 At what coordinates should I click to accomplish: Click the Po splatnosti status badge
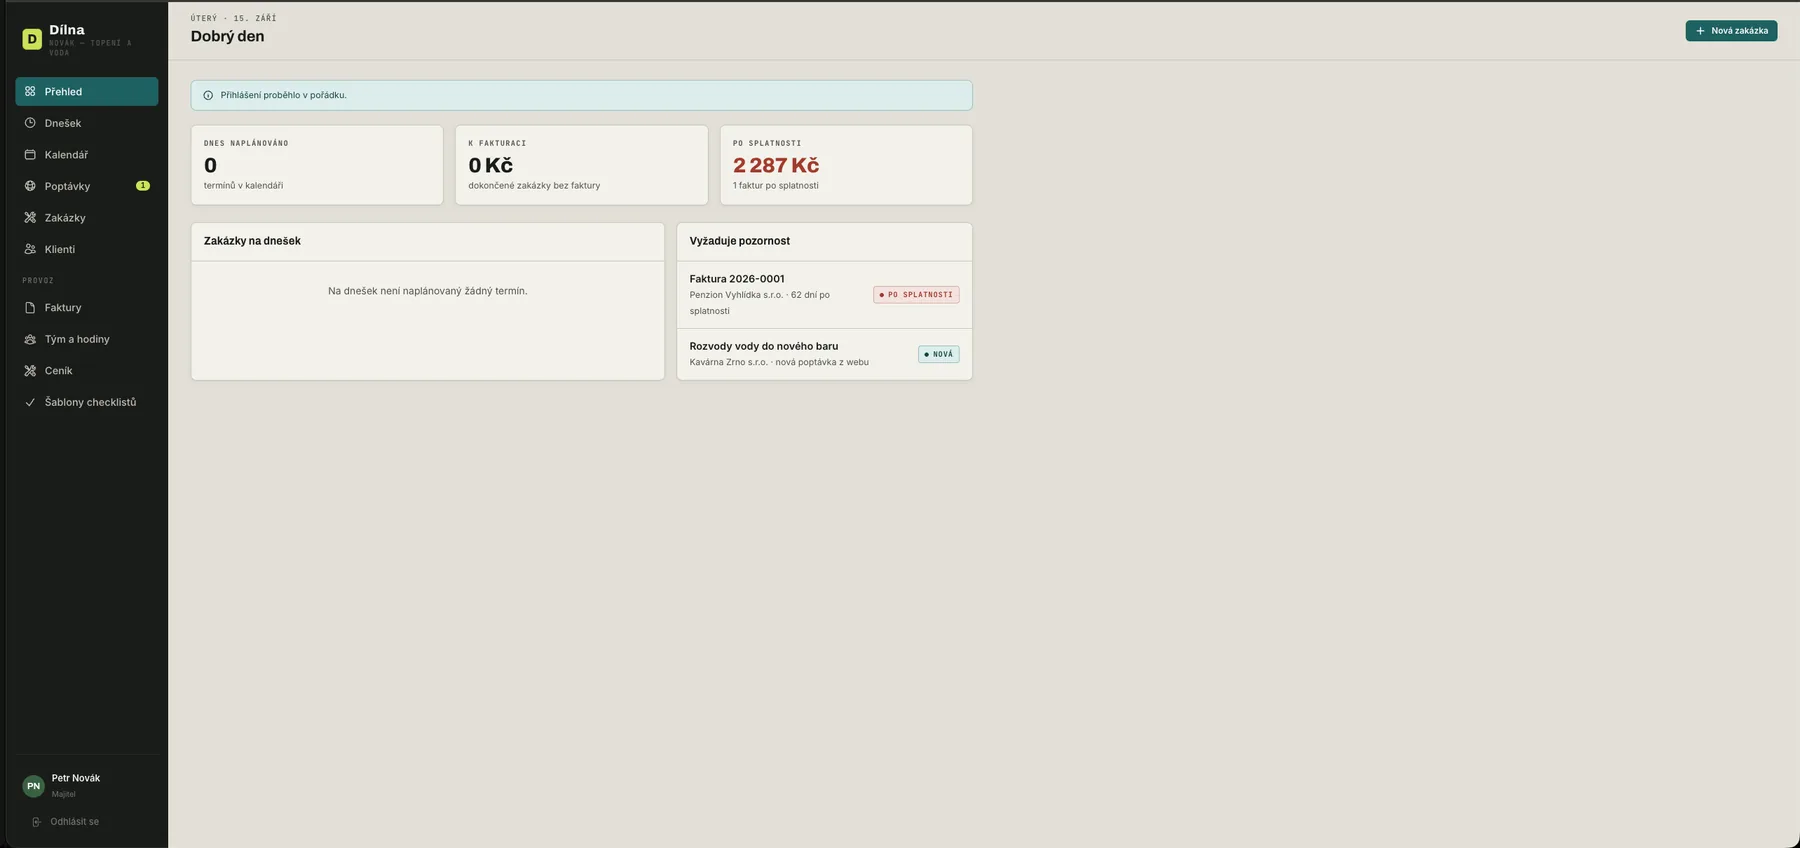point(916,295)
